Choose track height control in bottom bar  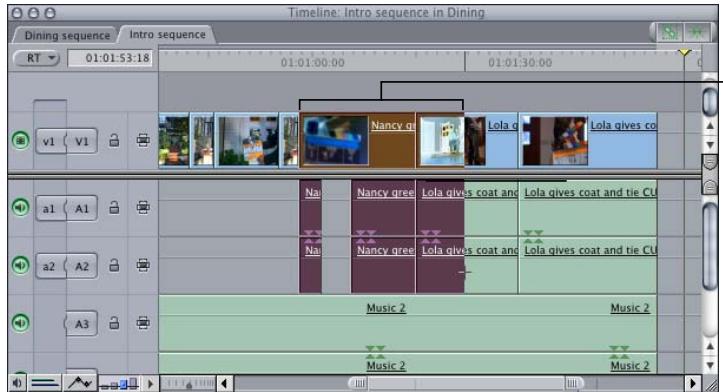(119, 383)
